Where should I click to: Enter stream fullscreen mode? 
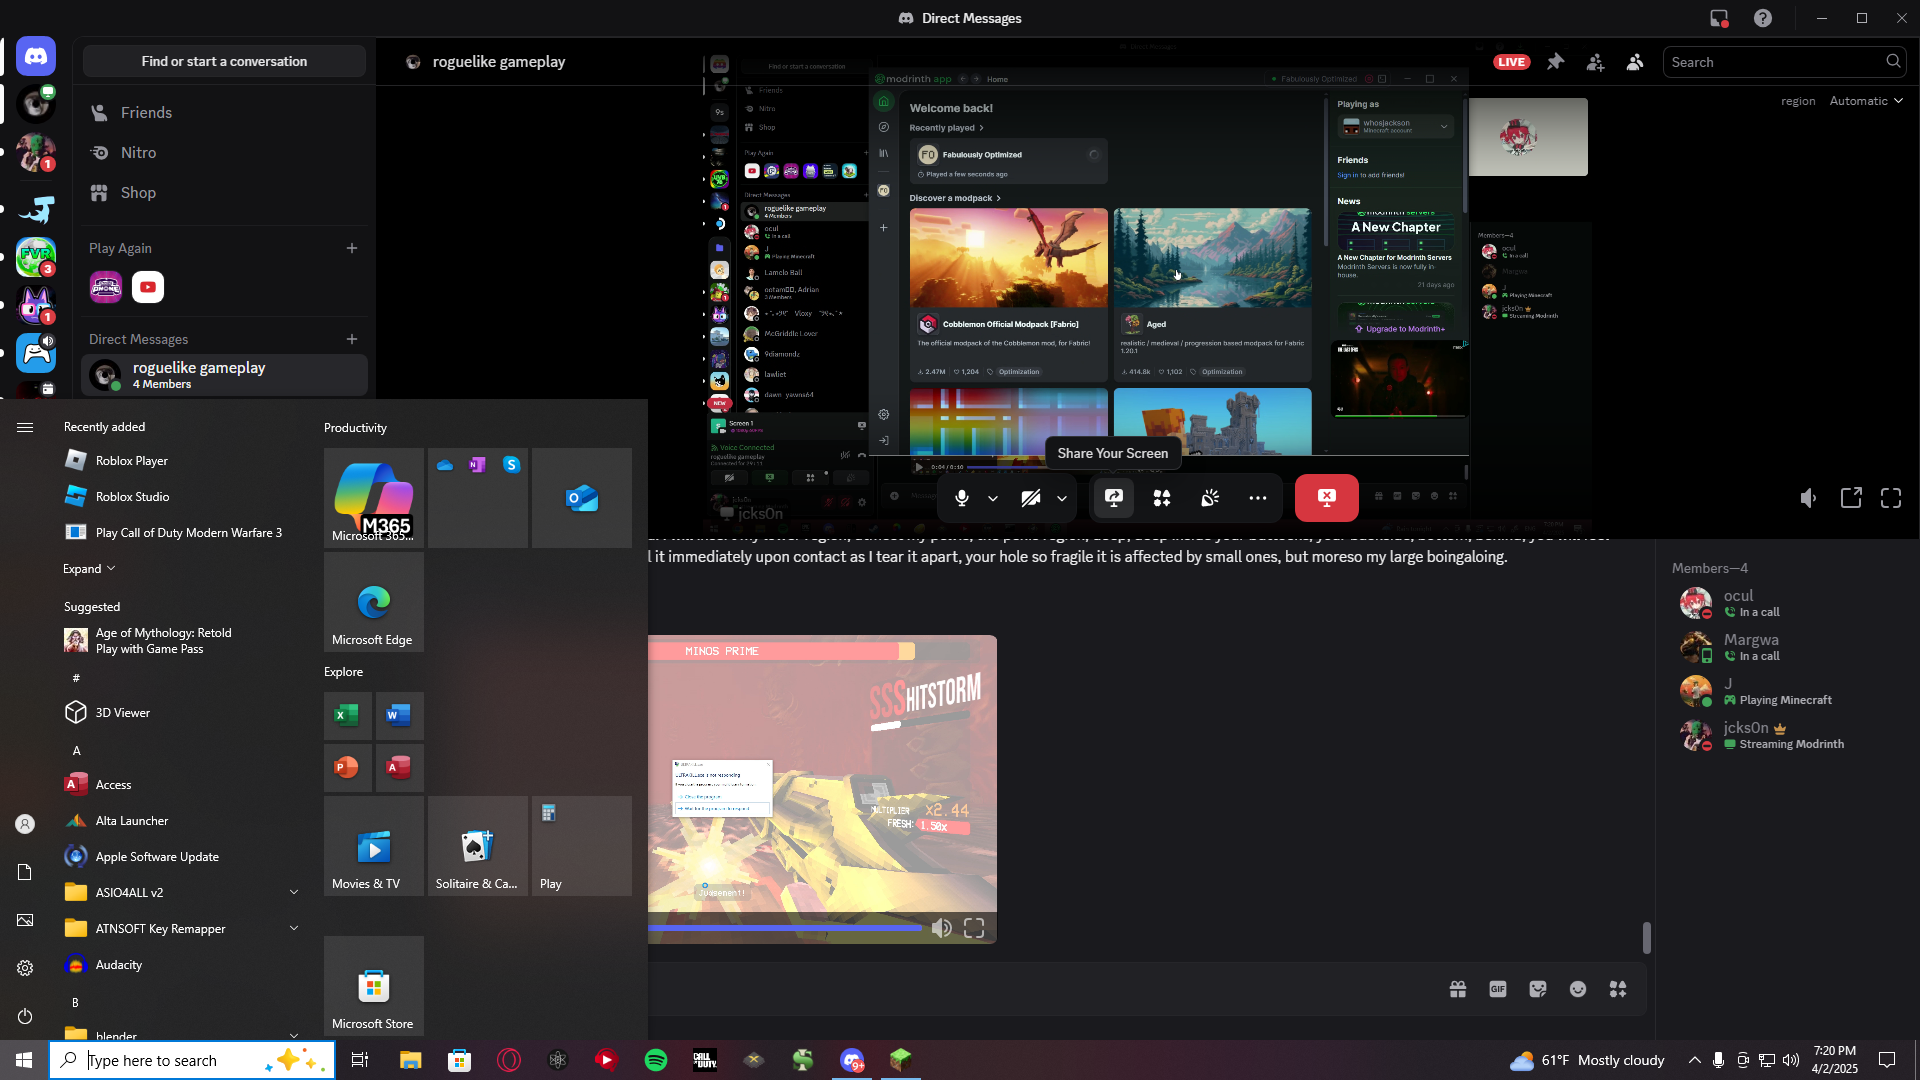coord(1891,498)
